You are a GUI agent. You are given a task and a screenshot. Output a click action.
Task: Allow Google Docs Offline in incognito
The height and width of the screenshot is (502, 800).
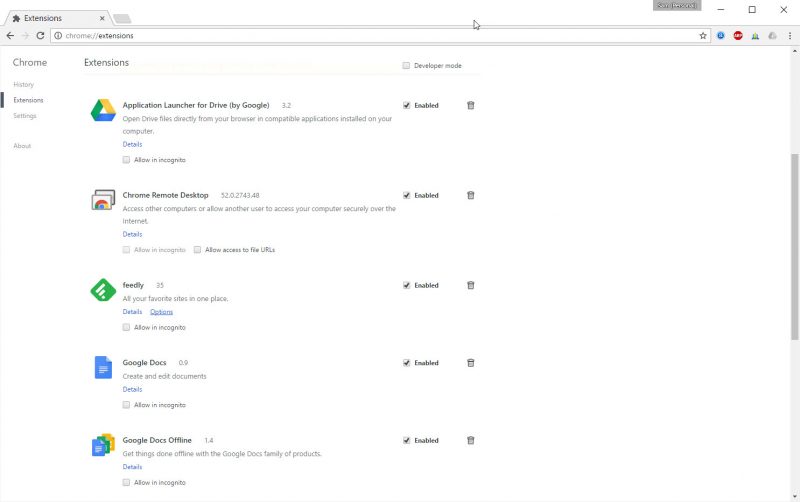pos(126,482)
